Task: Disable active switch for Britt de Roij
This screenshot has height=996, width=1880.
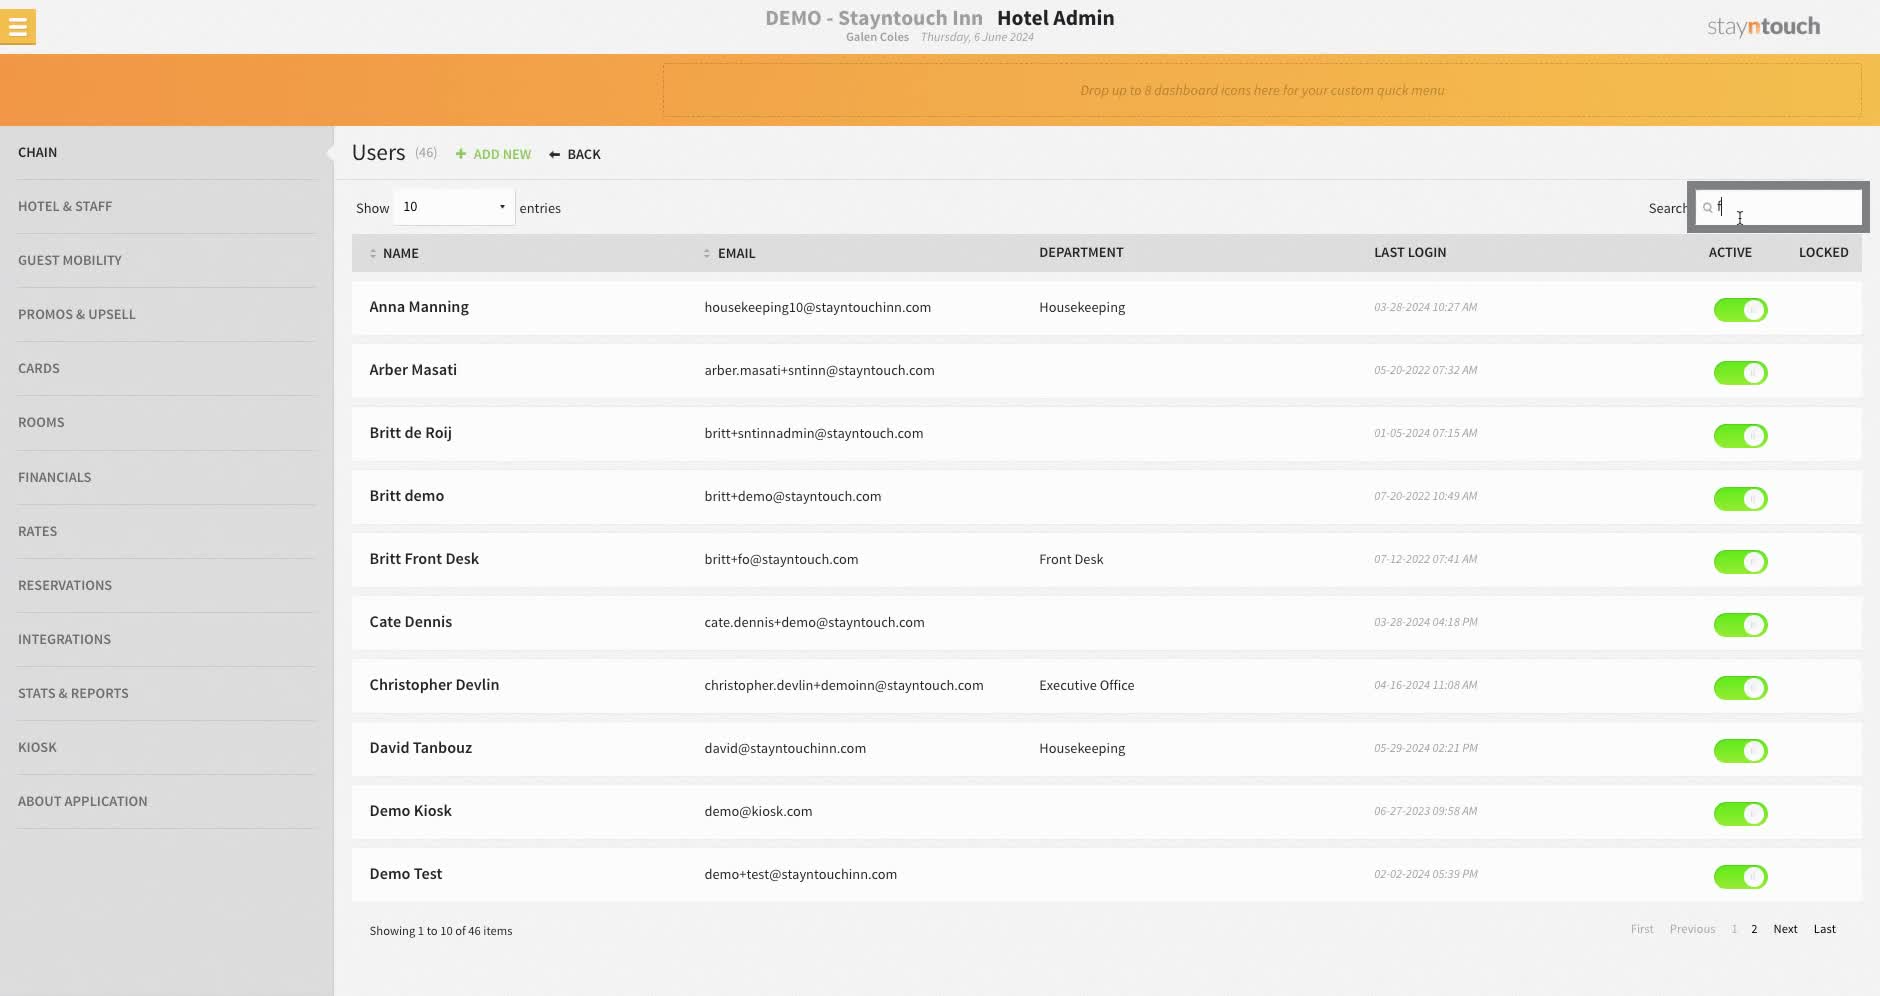Action: point(1740,436)
